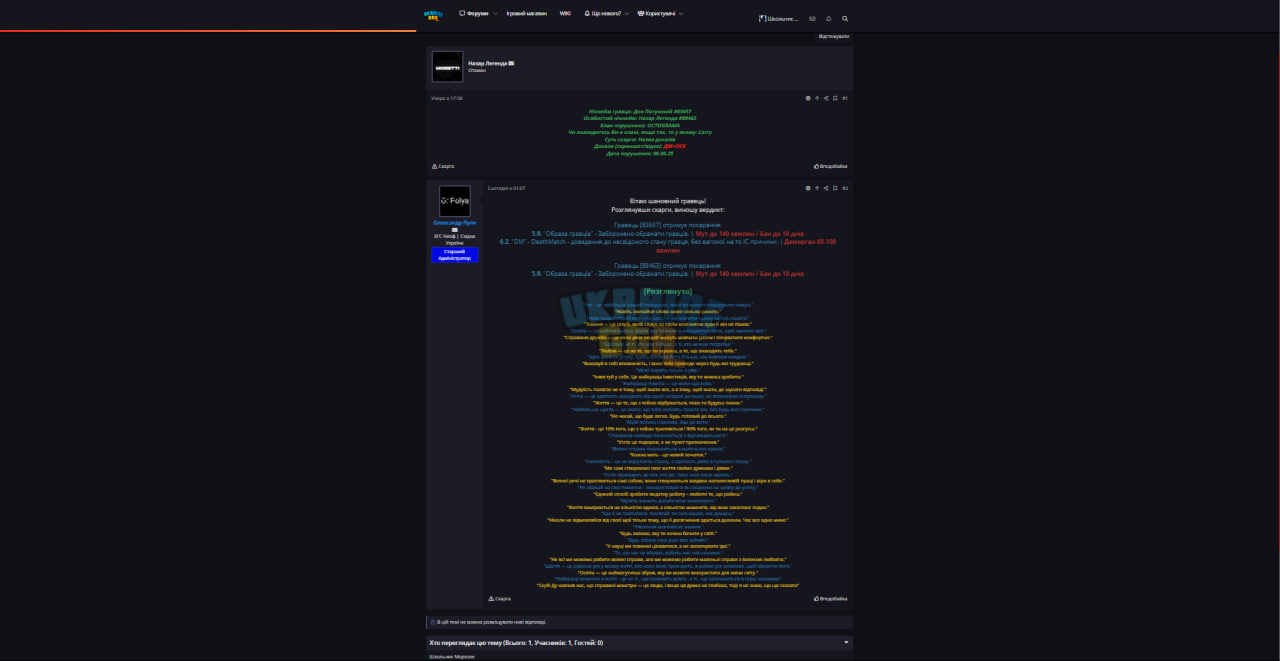
Task: Open the permalink #1 of the first post
Action: (845, 98)
